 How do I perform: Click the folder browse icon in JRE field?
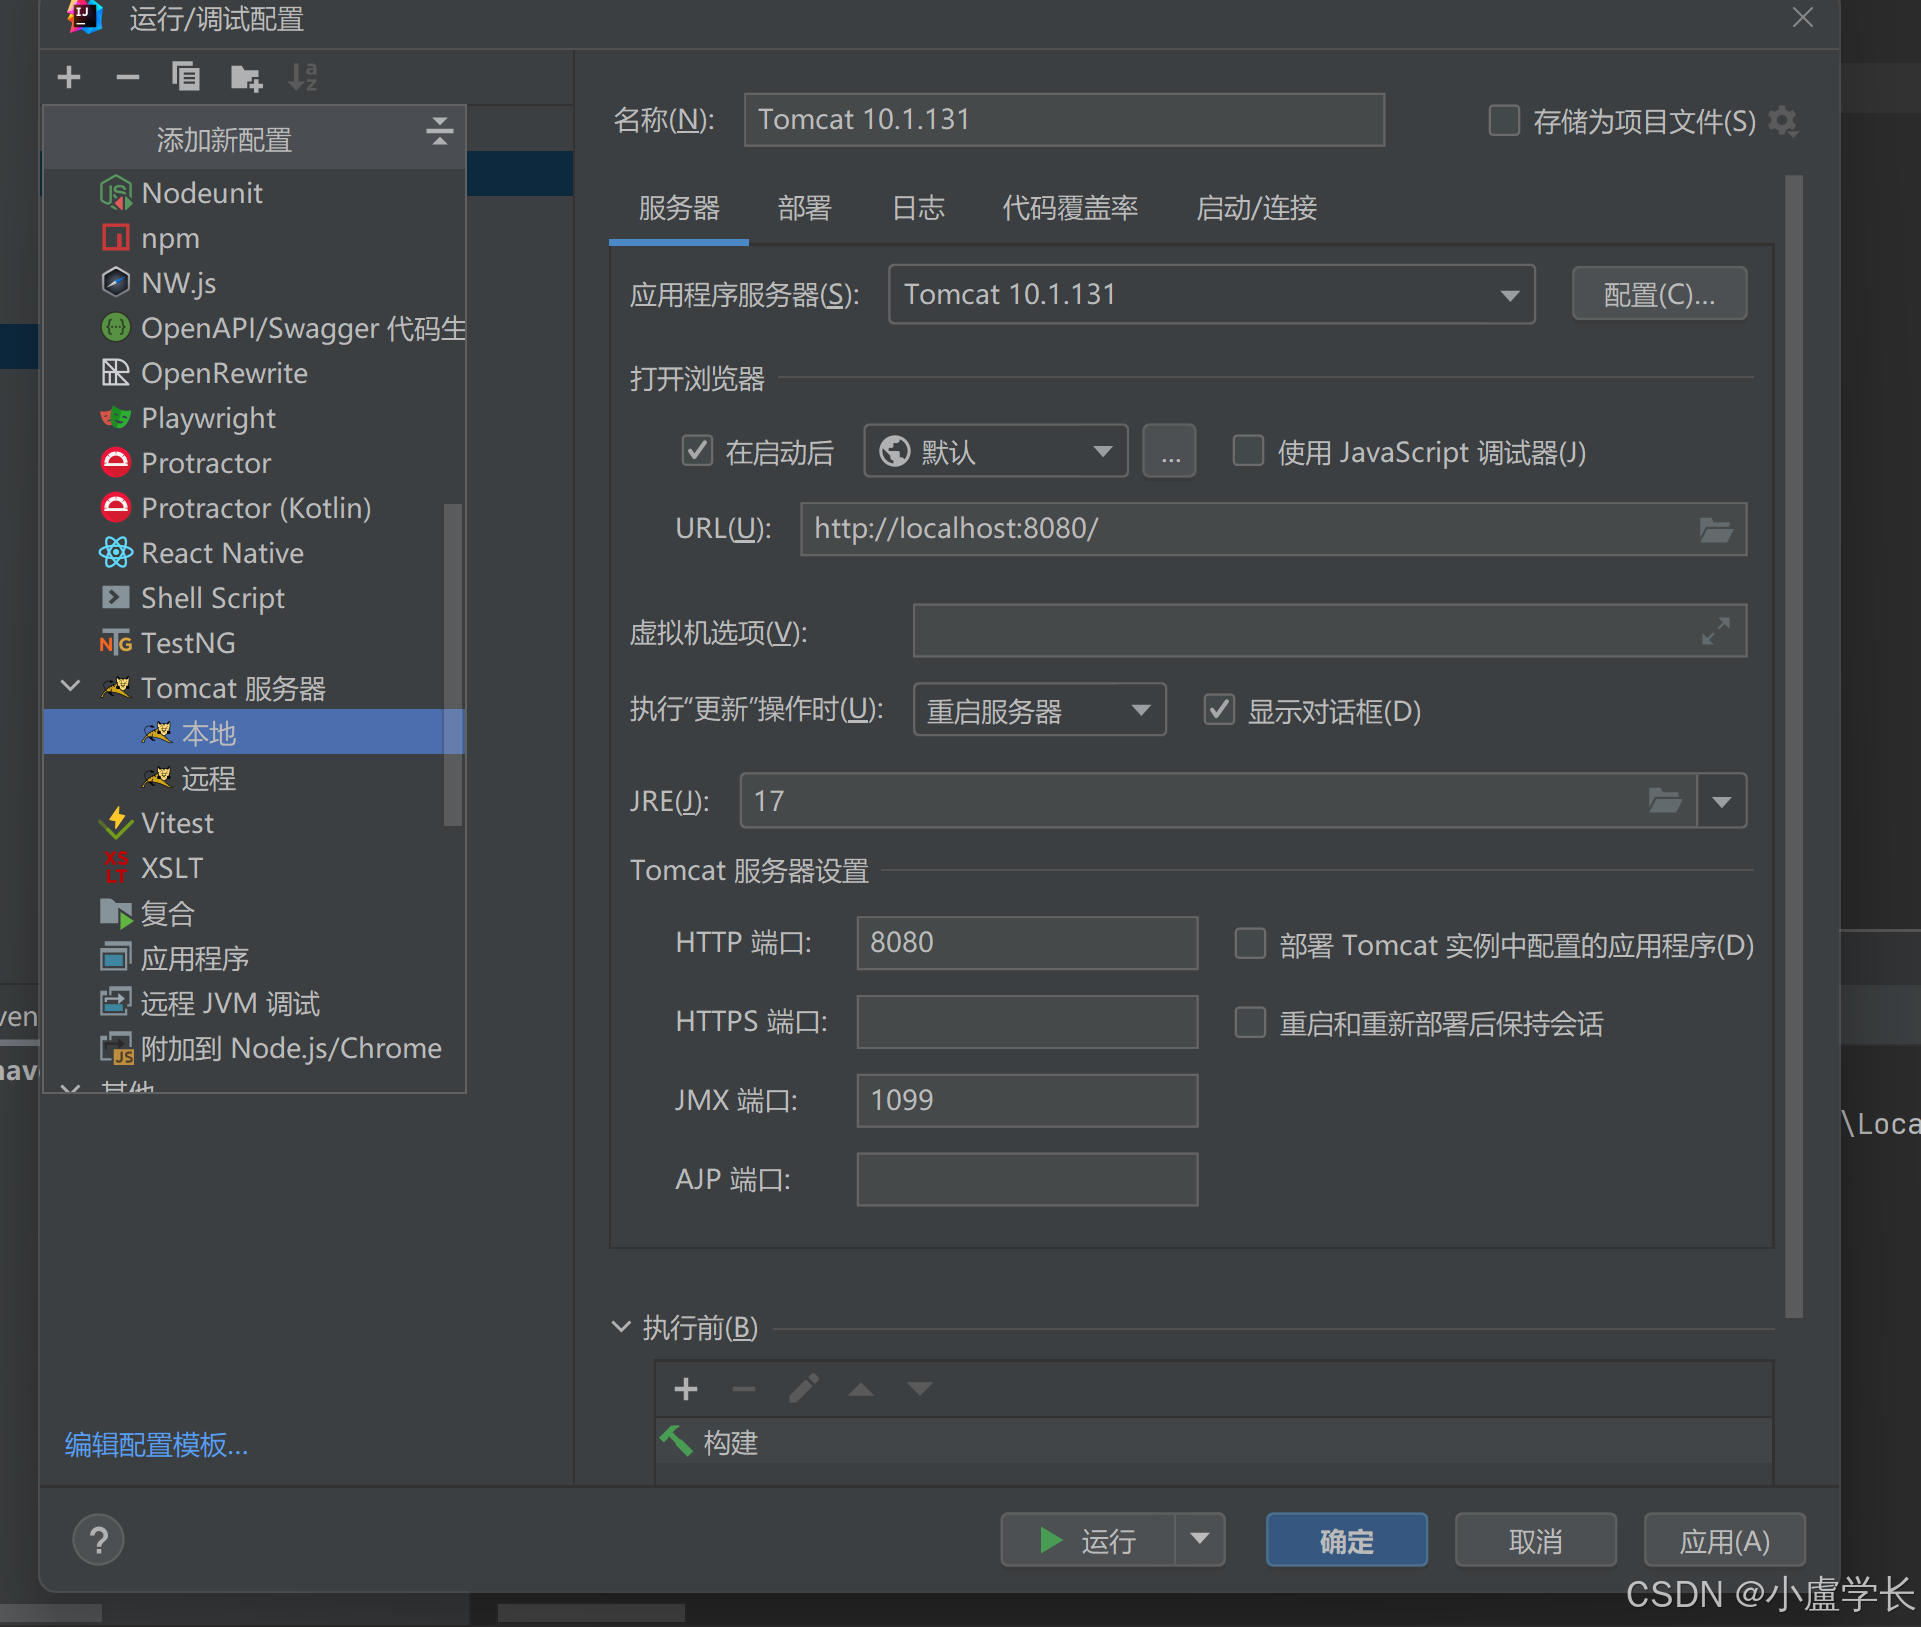click(1665, 800)
